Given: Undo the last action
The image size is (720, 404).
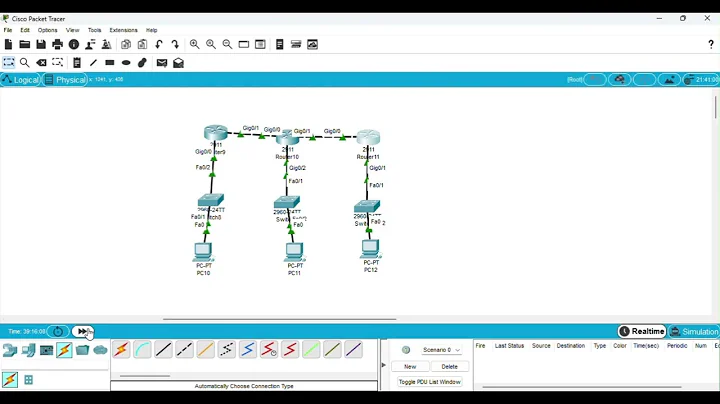Looking at the screenshot, I should click(x=159, y=45).
